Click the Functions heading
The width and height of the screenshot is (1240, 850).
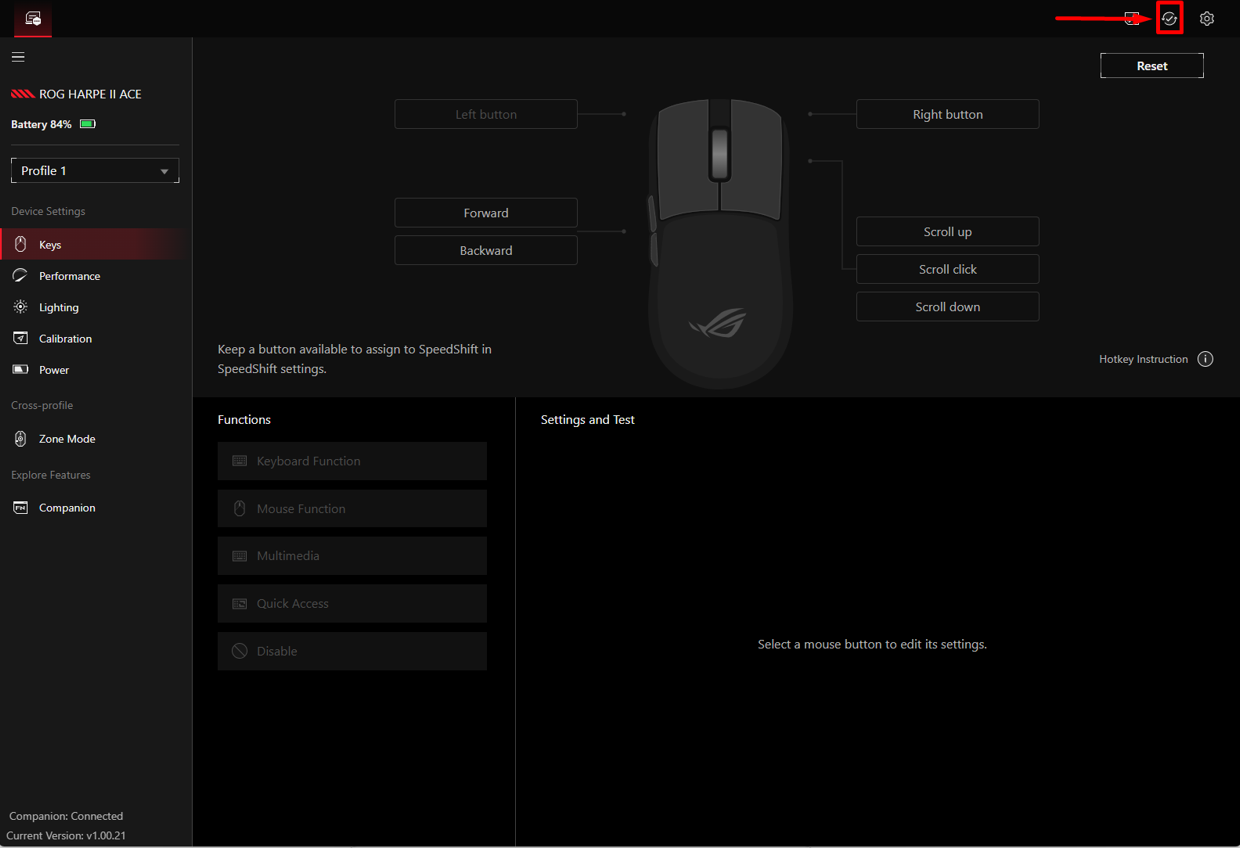[244, 420]
